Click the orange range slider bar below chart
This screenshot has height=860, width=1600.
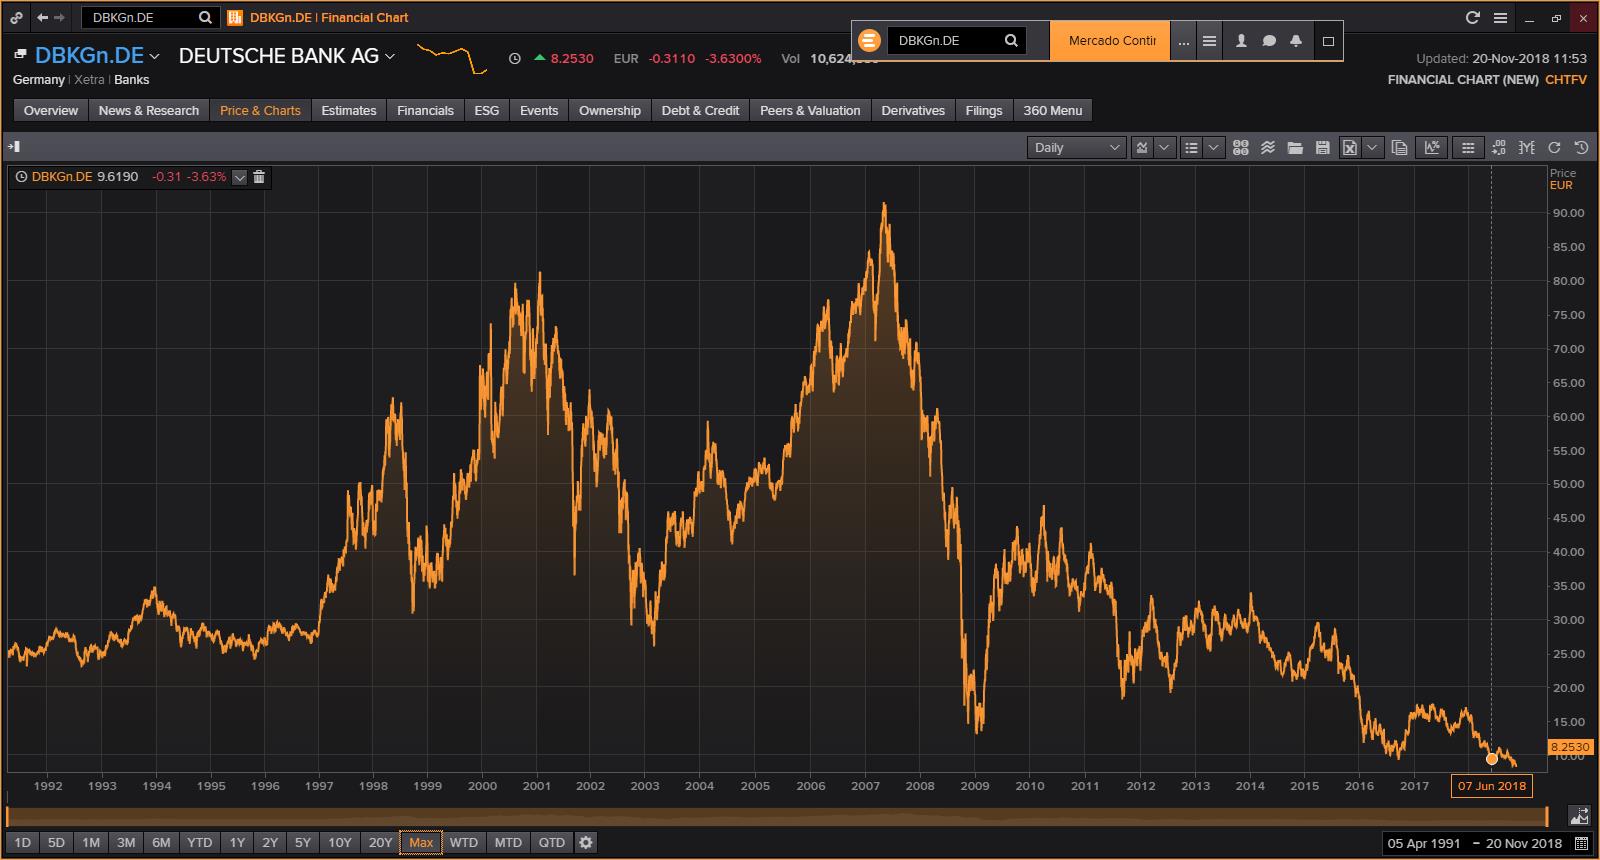[777, 816]
